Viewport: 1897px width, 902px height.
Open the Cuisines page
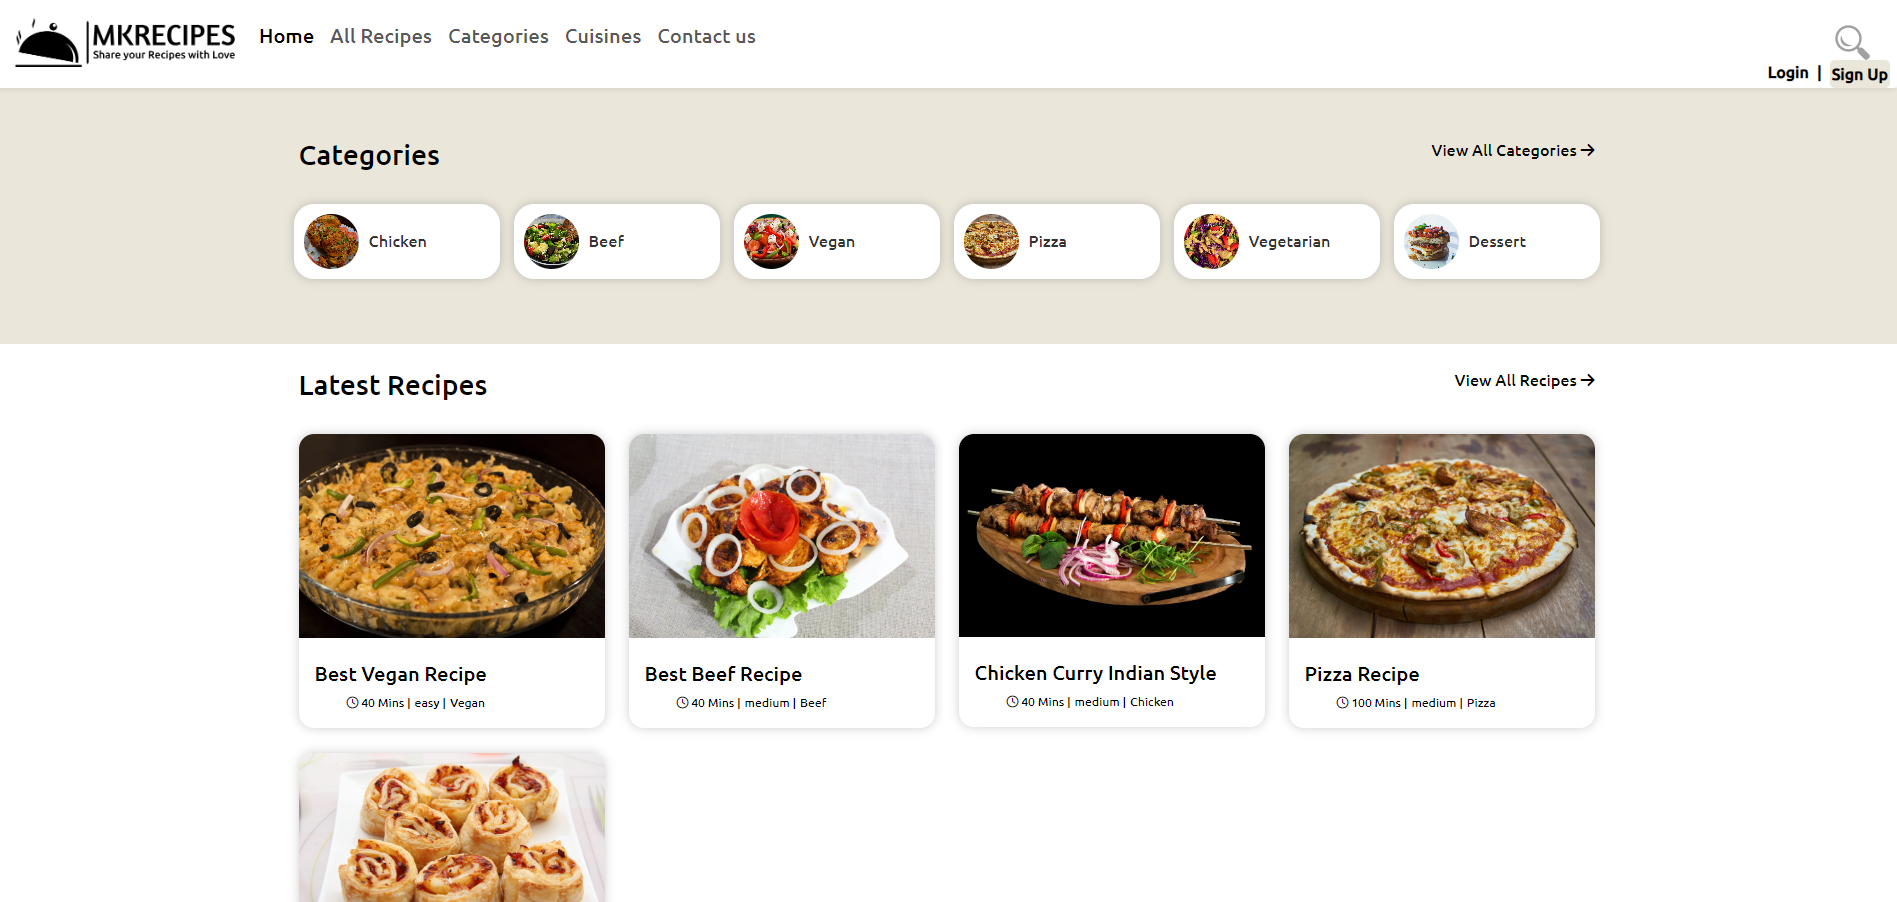(602, 36)
